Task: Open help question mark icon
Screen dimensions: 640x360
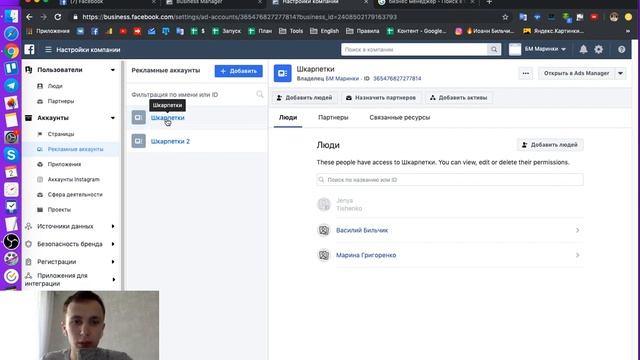Action: pyautogui.click(x=621, y=49)
